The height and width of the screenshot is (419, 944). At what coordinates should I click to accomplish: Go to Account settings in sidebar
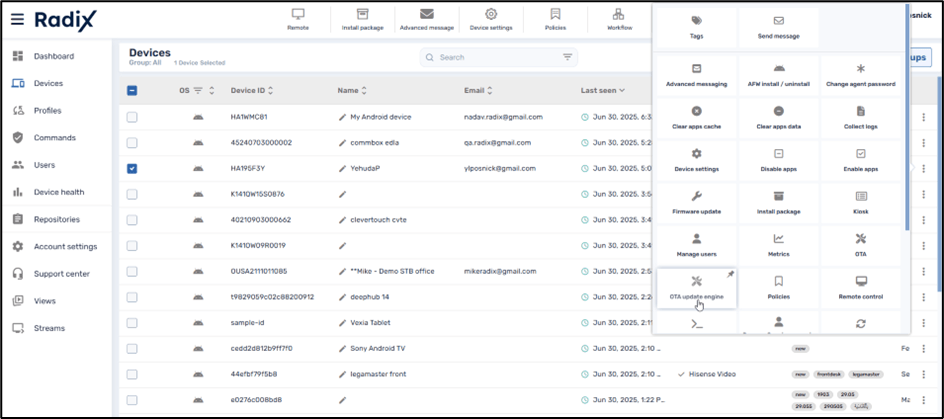(65, 246)
